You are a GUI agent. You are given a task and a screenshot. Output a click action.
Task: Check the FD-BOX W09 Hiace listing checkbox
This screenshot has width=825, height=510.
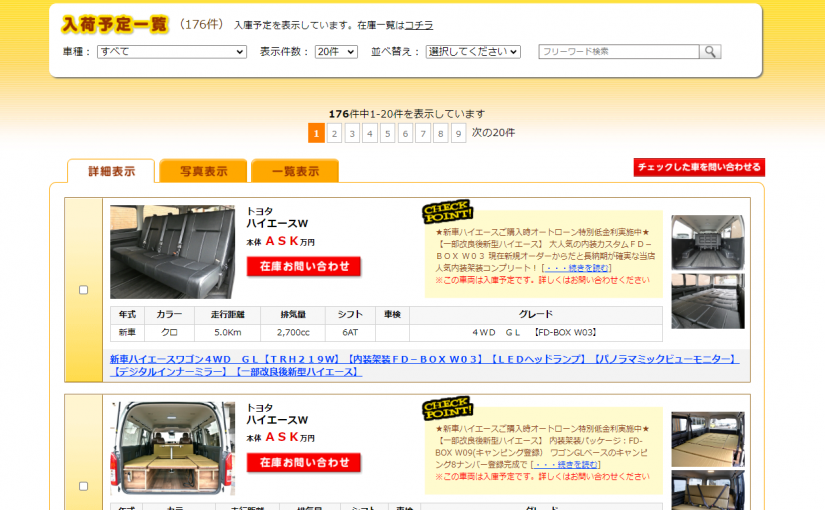coord(84,486)
